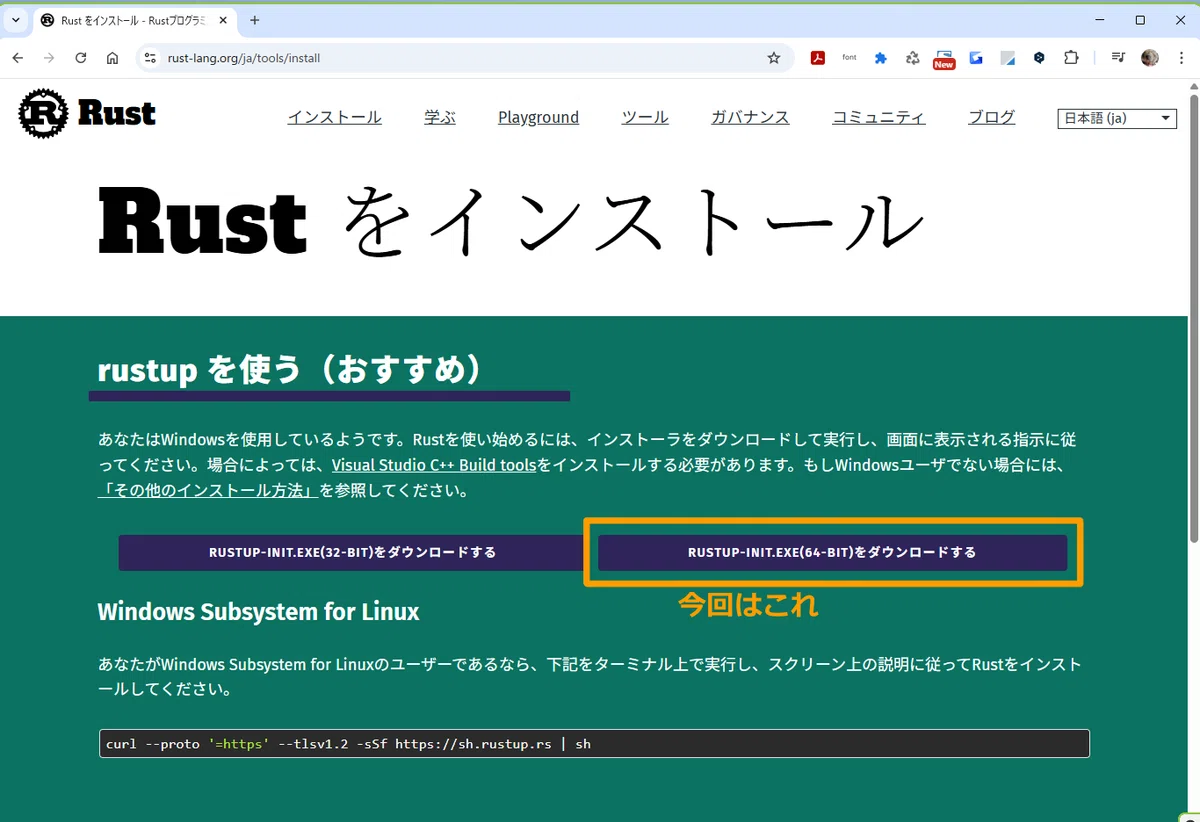Open the media control music list icon
Viewport: 1200px width, 822px height.
pos(1117,58)
